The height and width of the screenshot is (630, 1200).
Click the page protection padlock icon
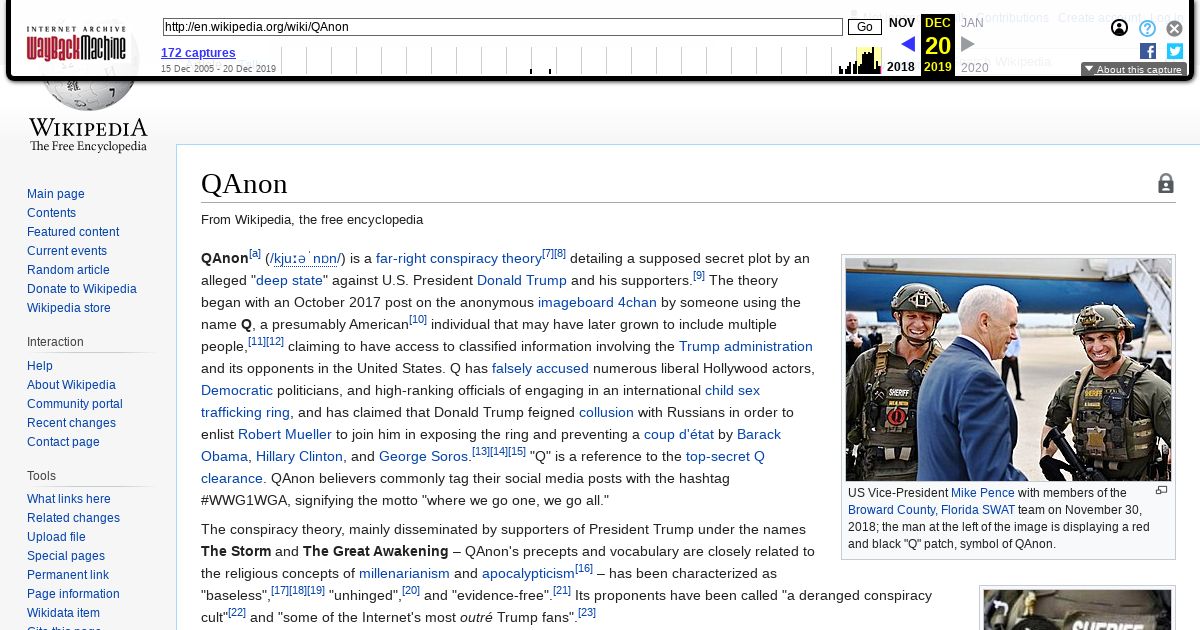point(1166,184)
